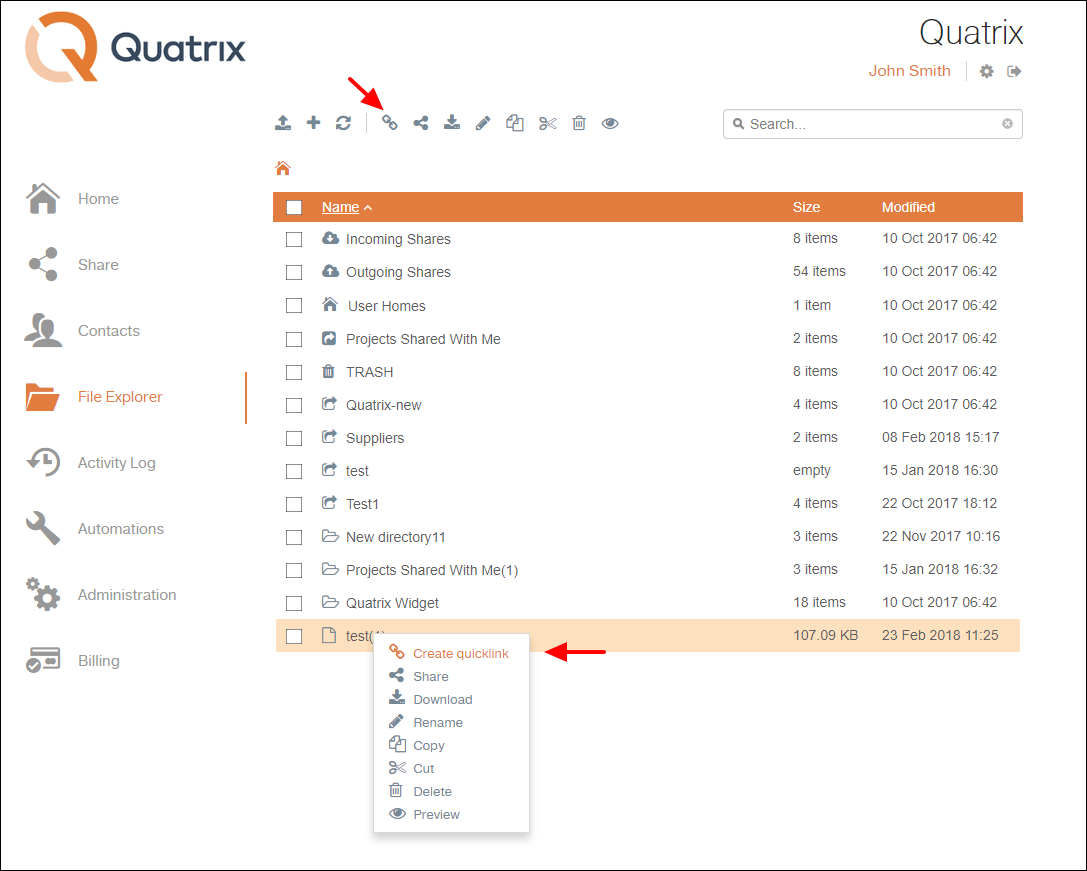Open Automations in the sidebar
Image resolution: width=1087 pixels, height=871 pixels.
coord(95,528)
